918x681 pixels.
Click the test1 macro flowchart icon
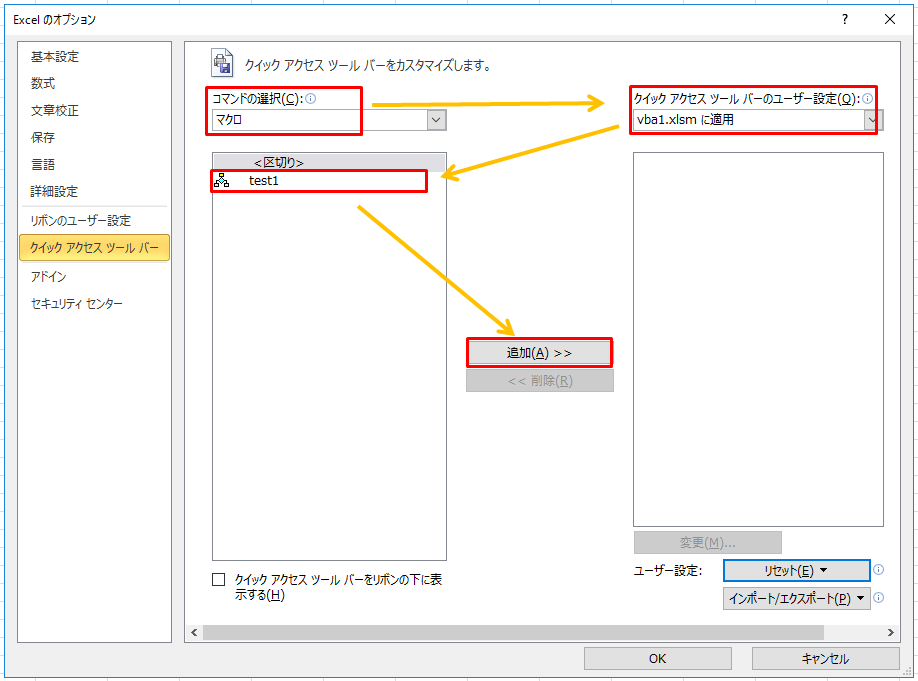[221, 180]
